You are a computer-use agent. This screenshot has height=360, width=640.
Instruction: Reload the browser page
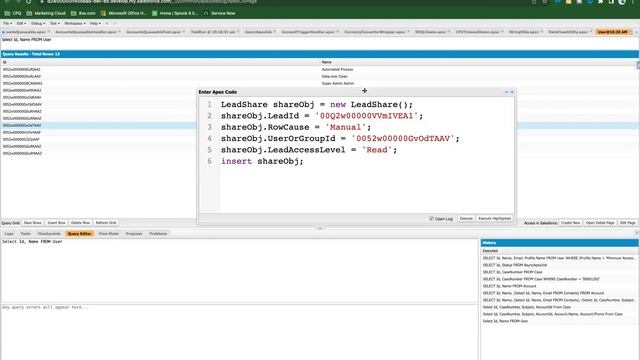29,2
